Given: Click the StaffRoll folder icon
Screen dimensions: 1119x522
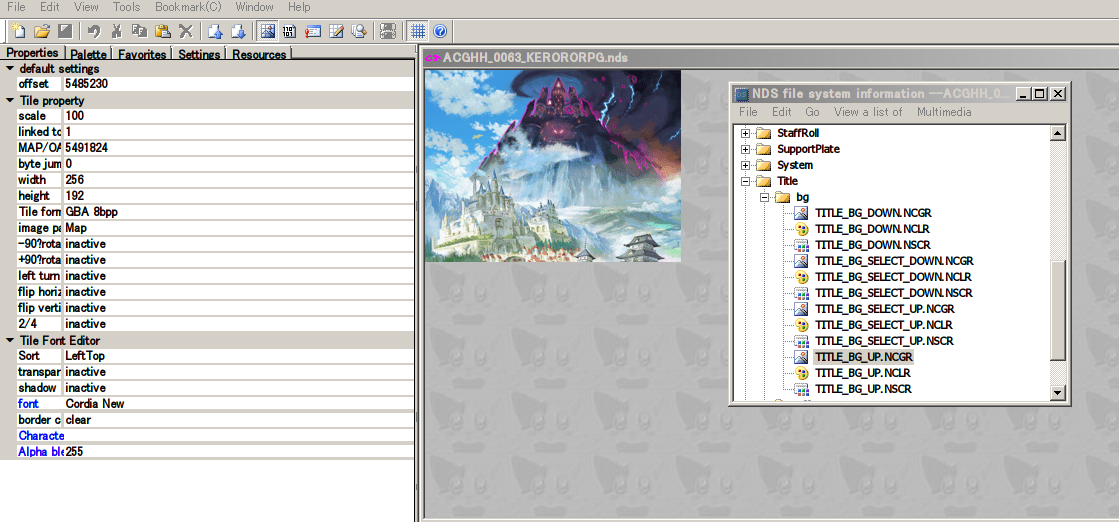Looking at the screenshot, I should pyautogui.click(x=764, y=134).
